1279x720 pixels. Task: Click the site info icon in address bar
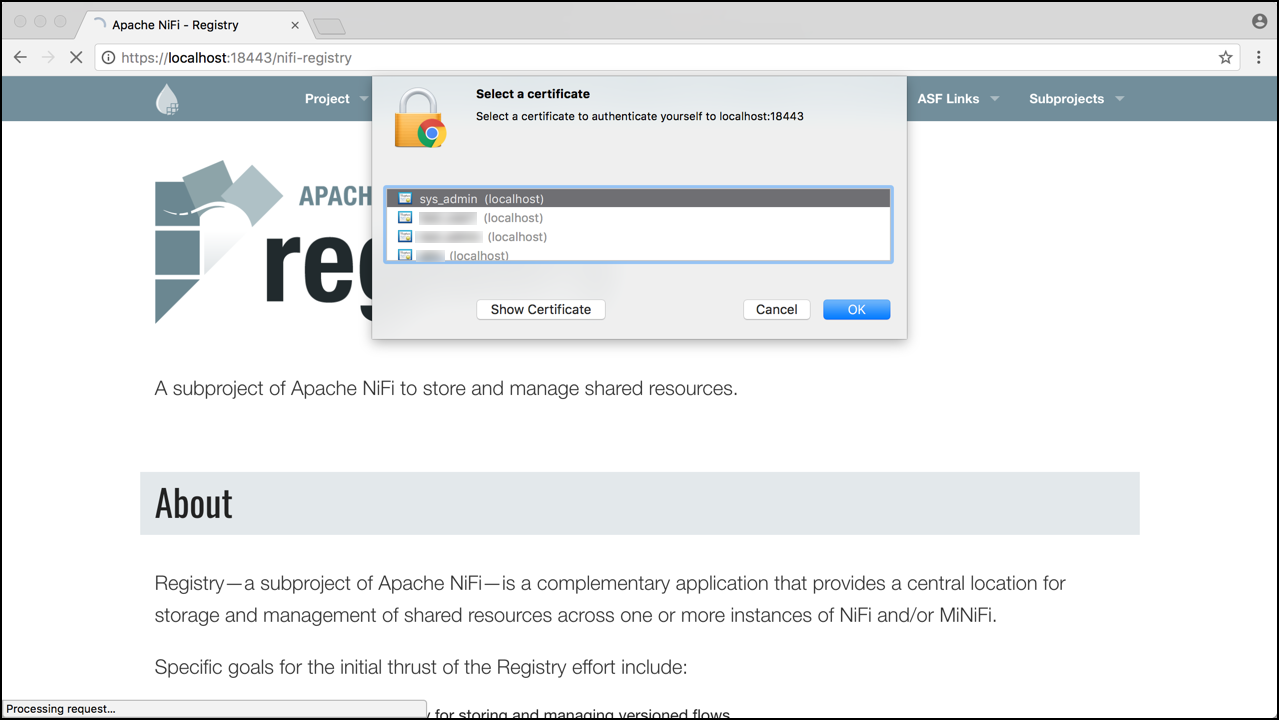pyautogui.click(x=107, y=57)
